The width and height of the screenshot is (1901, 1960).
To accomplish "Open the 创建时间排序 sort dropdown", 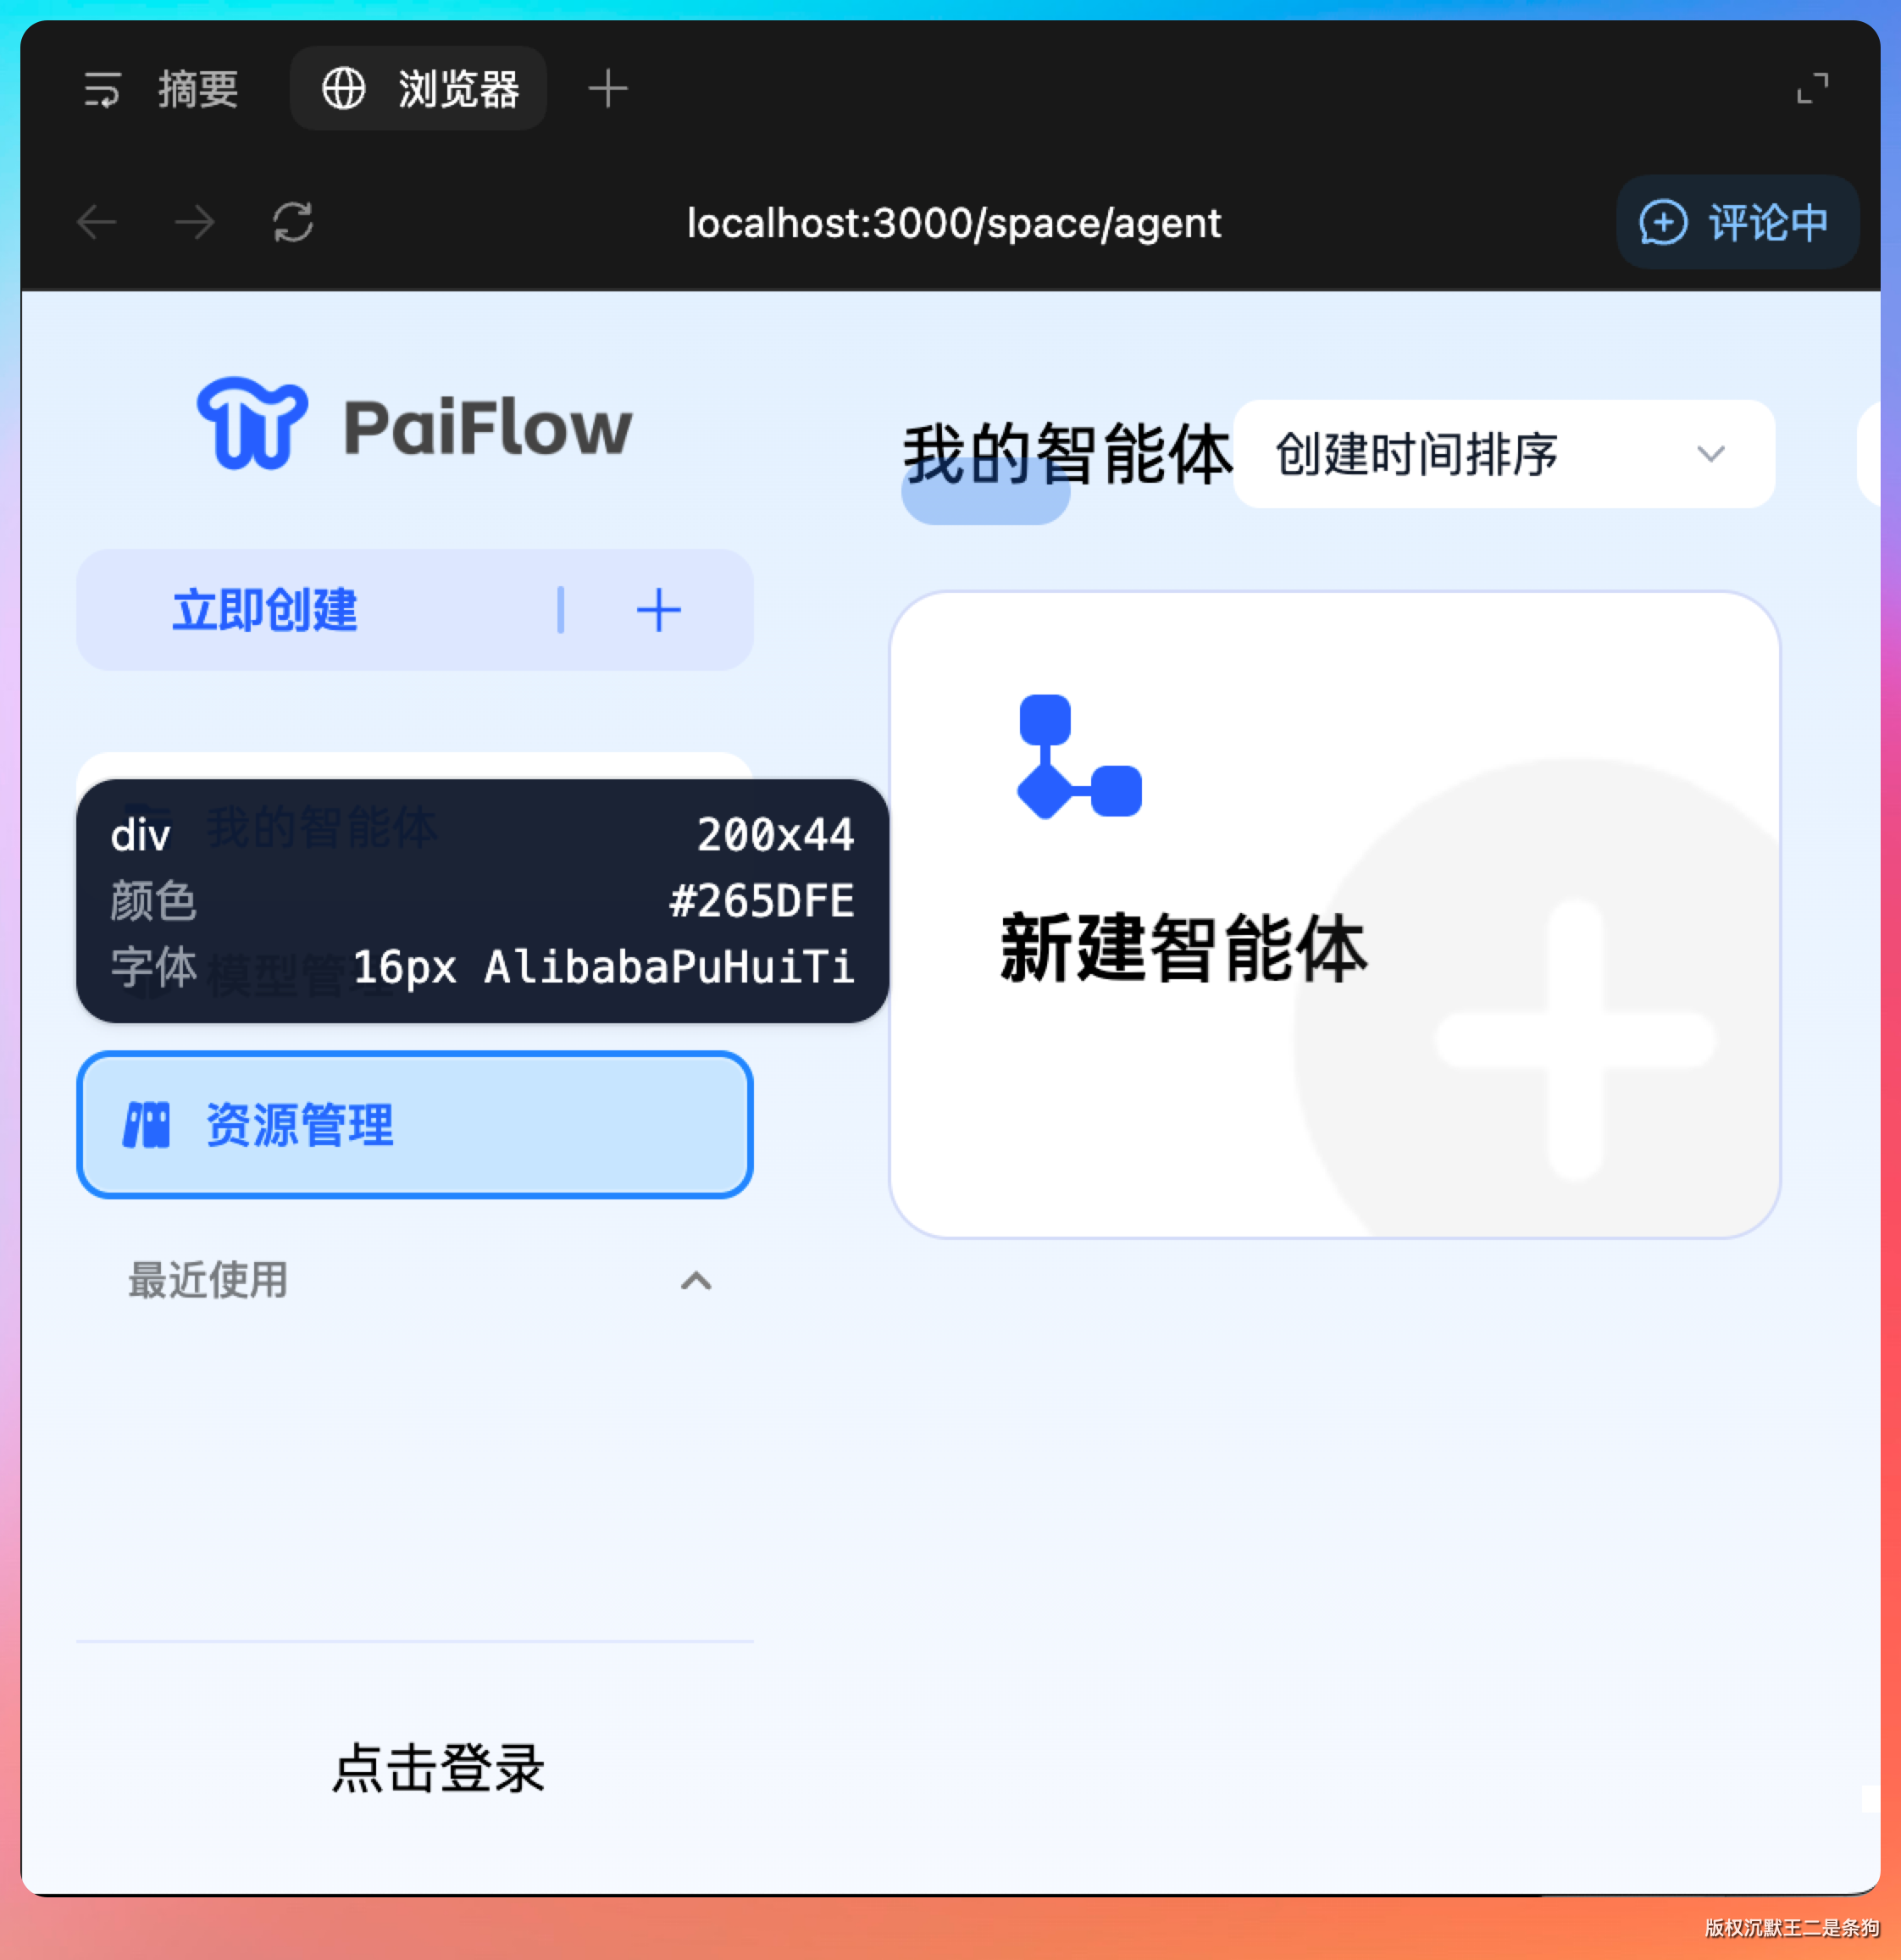I will click(x=1502, y=454).
